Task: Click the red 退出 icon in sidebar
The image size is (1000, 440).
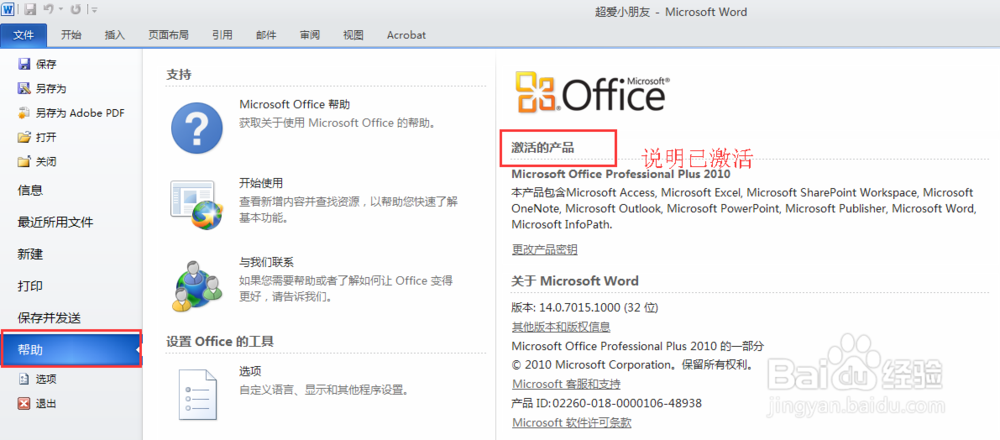Action: [24, 404]
